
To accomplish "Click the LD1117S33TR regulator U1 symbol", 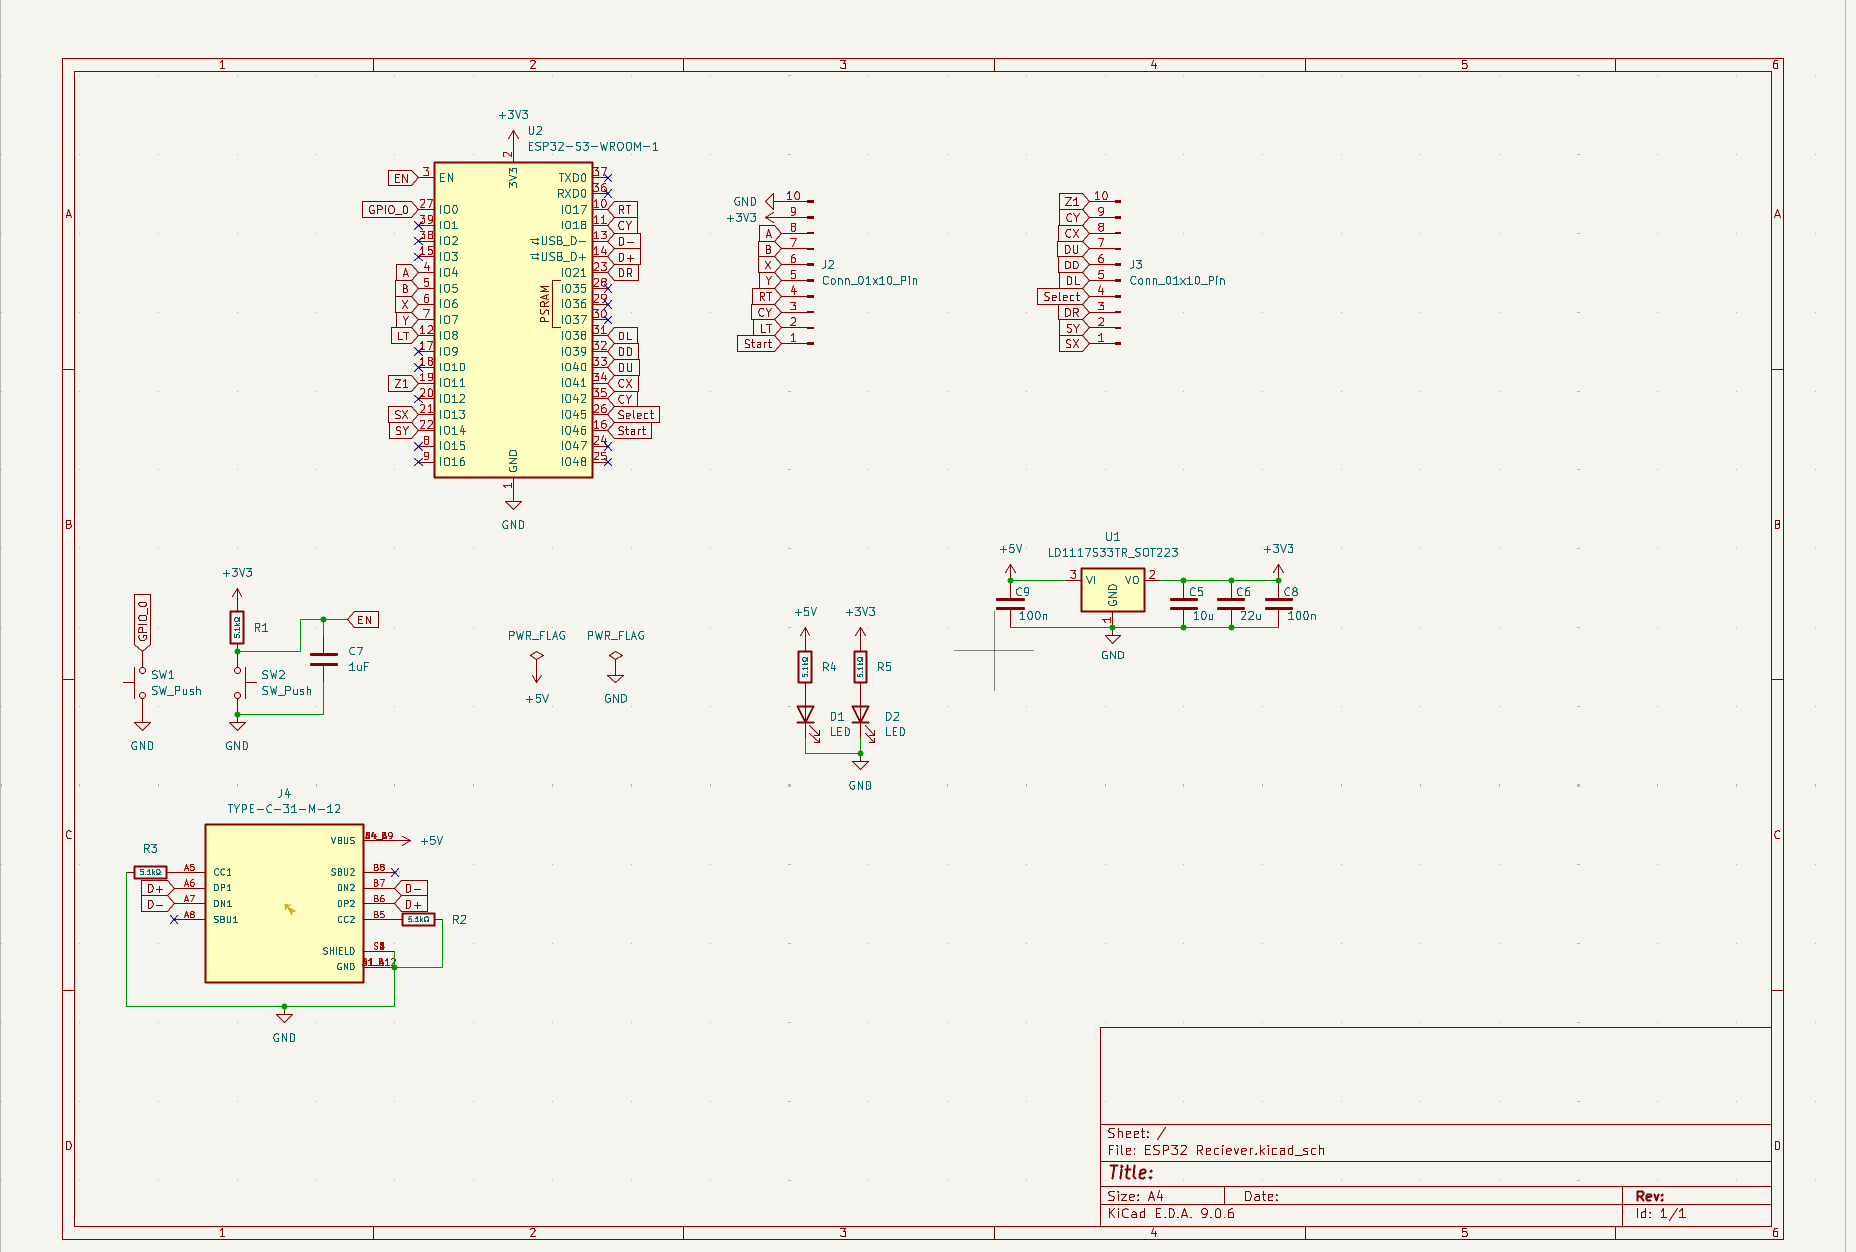I will coord(1112,591).
